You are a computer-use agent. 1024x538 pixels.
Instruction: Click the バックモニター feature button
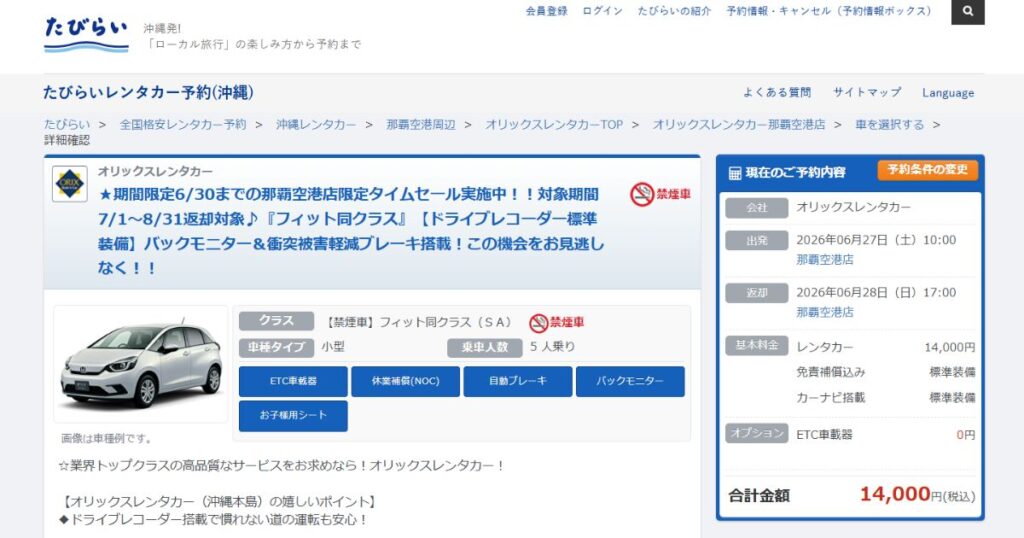(x=630, y=381)
